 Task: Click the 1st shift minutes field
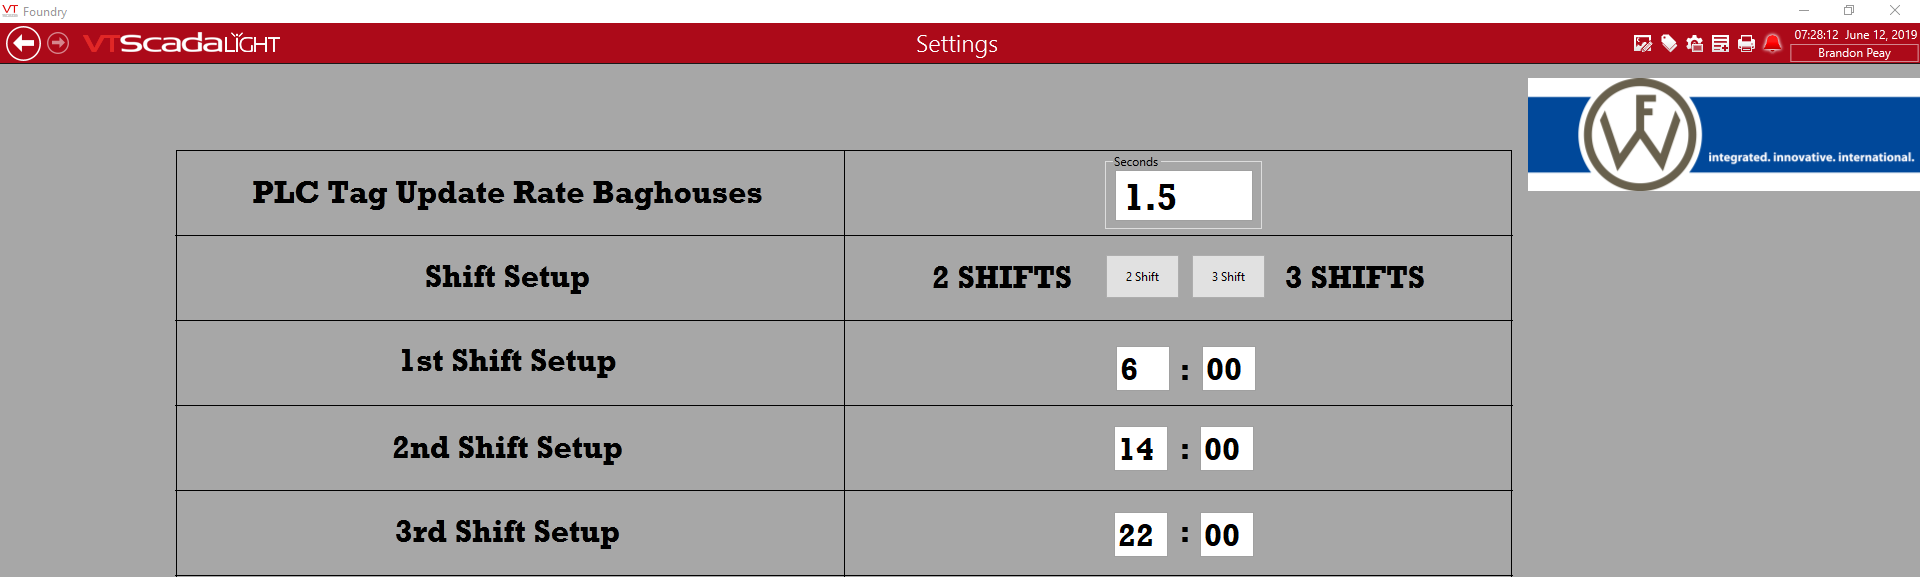click(1227, 369)
